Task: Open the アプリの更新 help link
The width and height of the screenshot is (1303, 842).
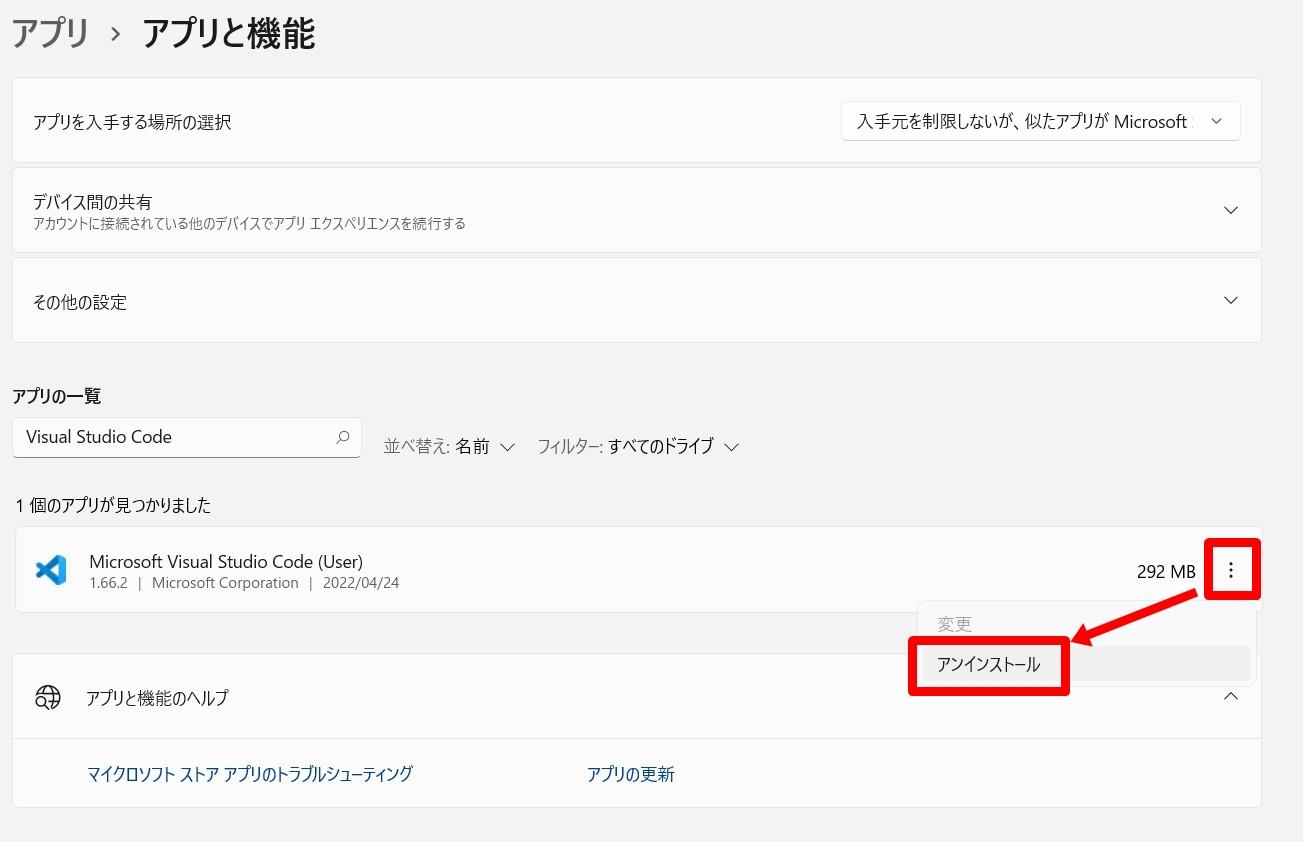Action: tap(630, 774)
